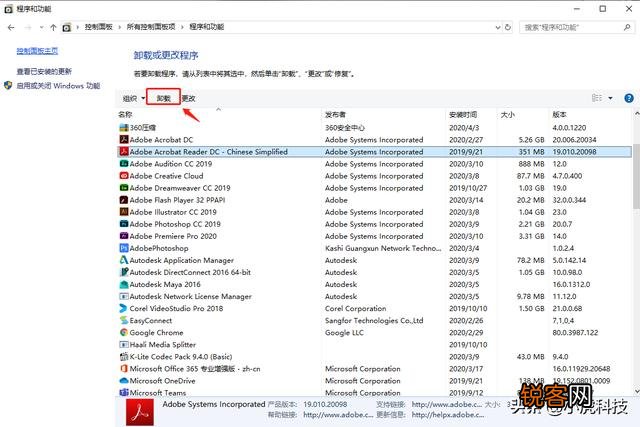Click the K-Lite Codec Pack icon

click(124, 356)
